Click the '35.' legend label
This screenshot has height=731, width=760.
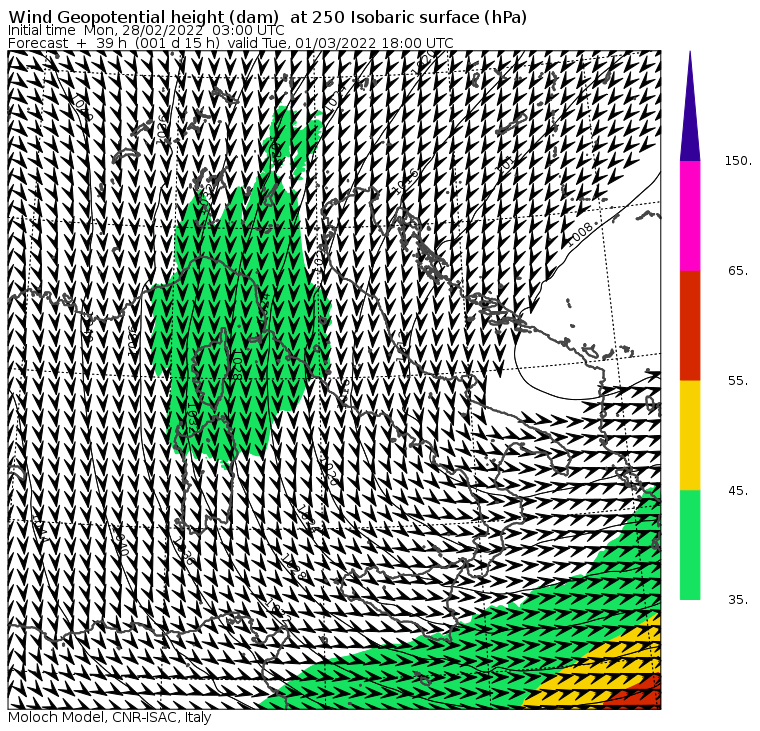[x=738, y=600]
